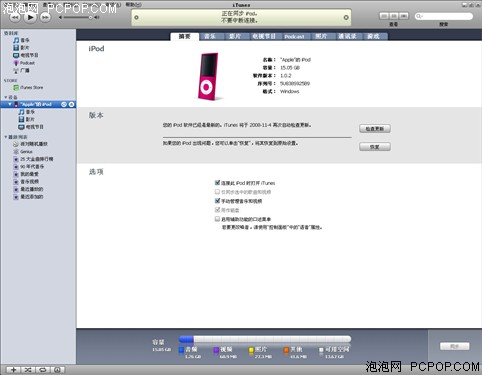Open the library Music (音乐) entry
The width and height of the screenshot is (482, 375).
[x=21, y=40]
